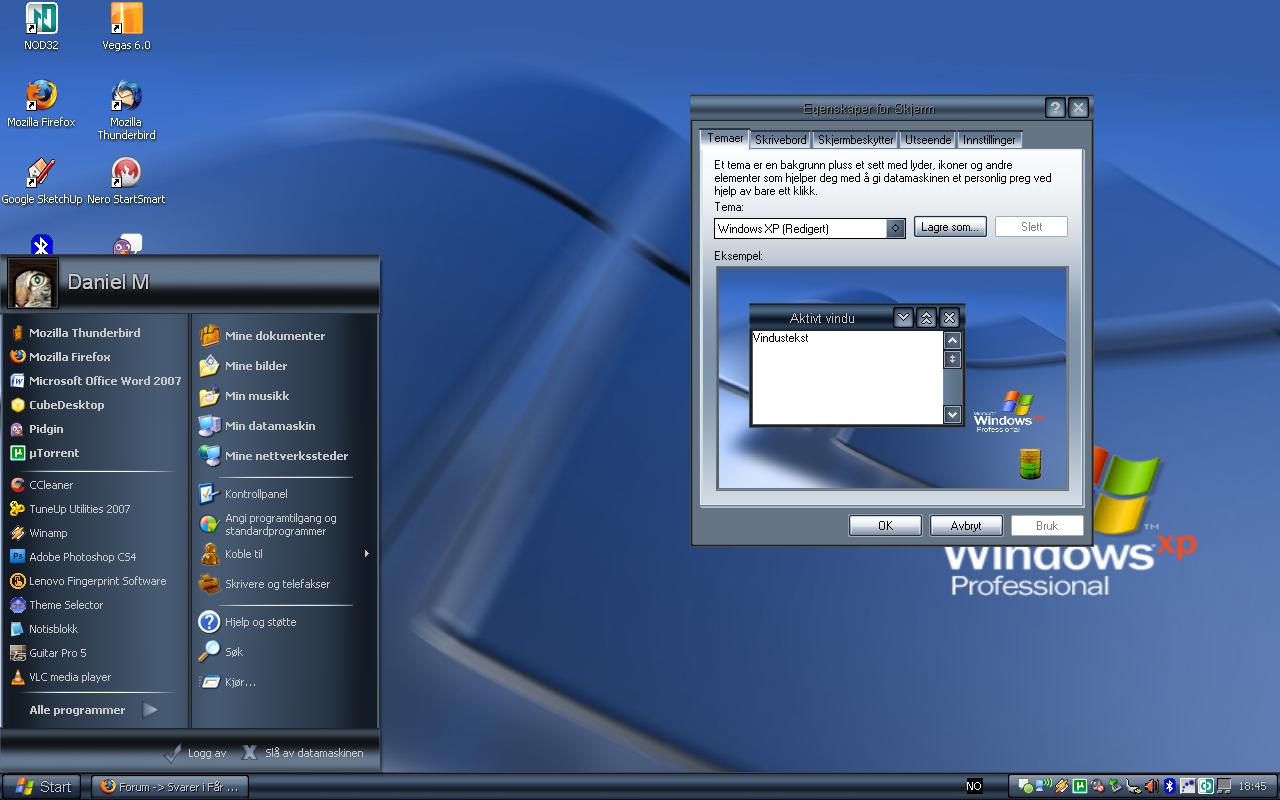Click the Start button
This screenshot has height=800, width=1280.
point(43,786)
